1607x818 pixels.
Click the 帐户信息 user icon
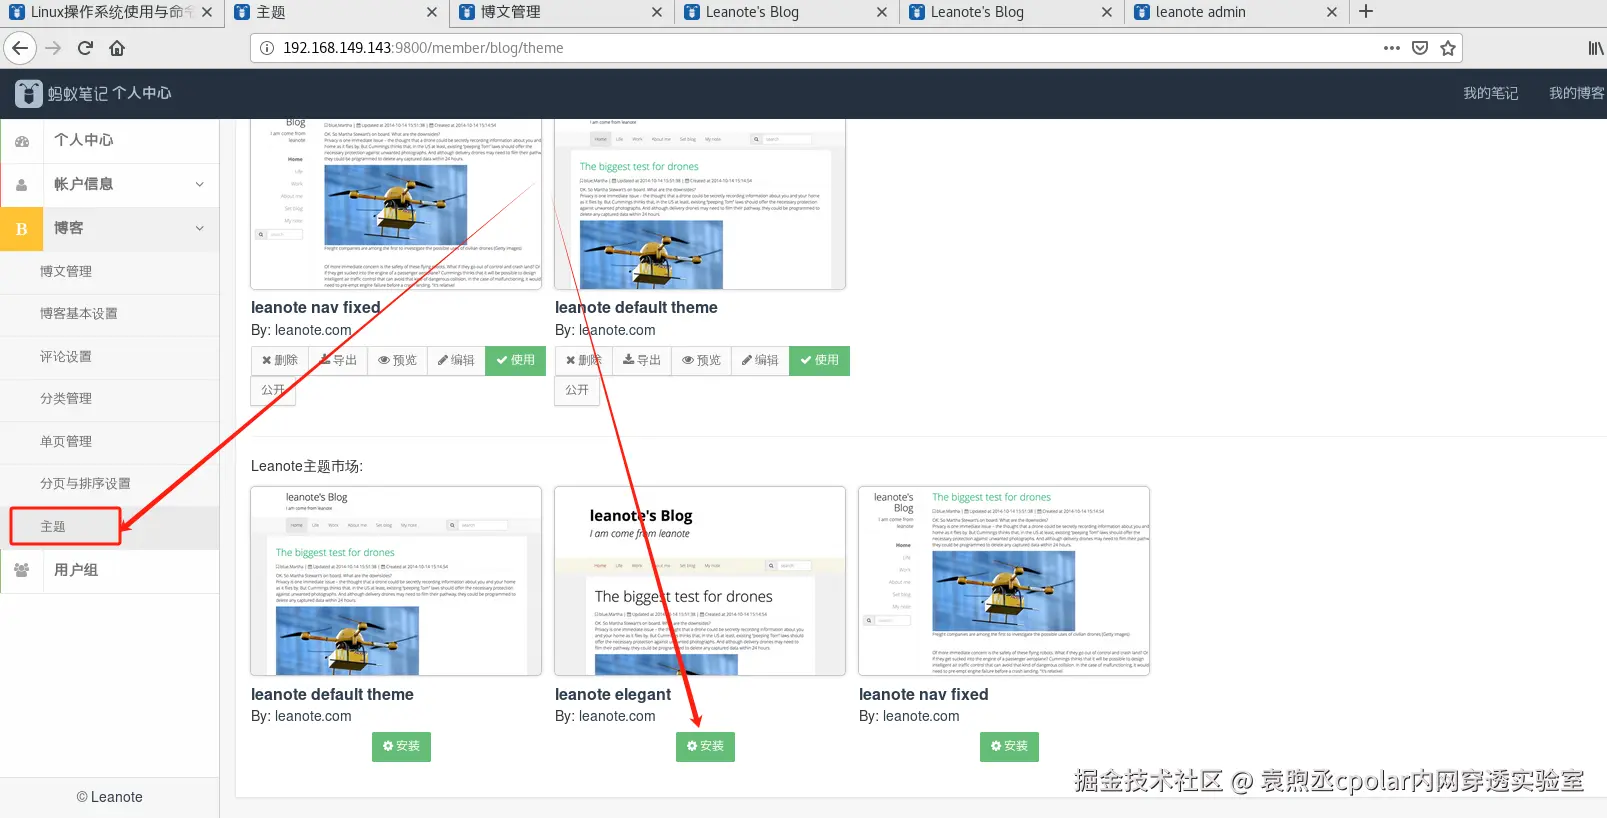click(22, 185)
